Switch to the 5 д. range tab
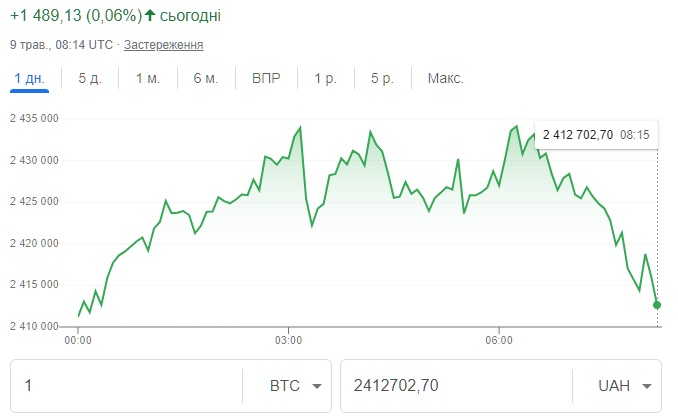Image resolution: width=678 pixels, height=418 pixels. [x=90, y=78]
